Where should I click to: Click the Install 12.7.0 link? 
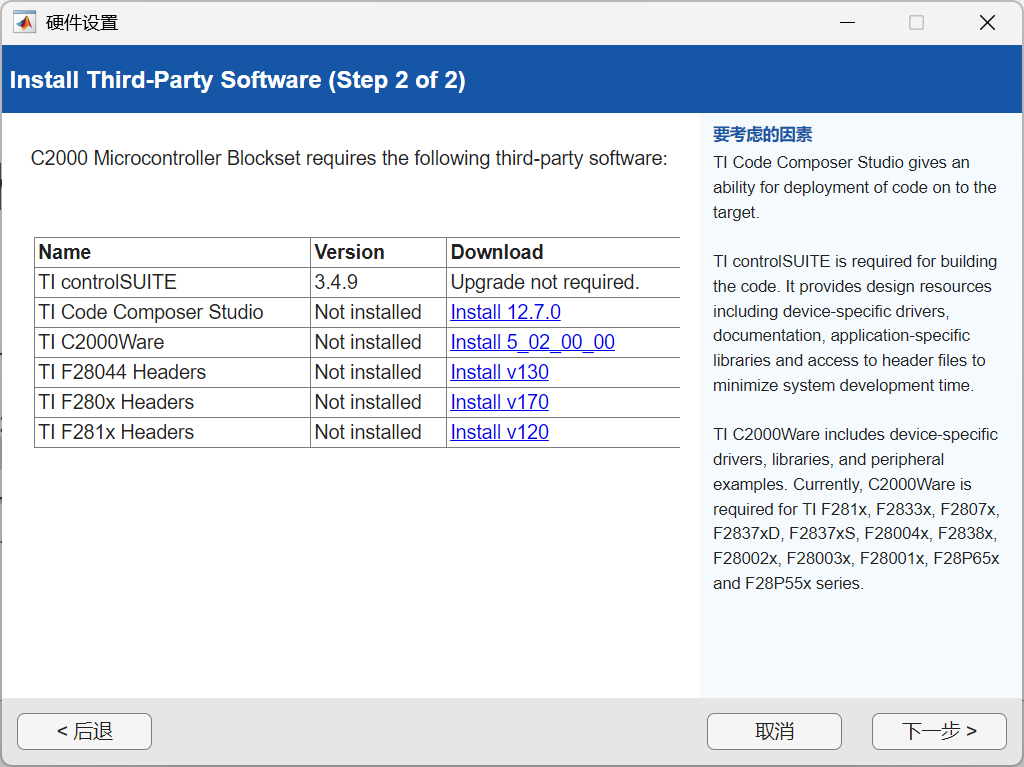tap(505, 312)
